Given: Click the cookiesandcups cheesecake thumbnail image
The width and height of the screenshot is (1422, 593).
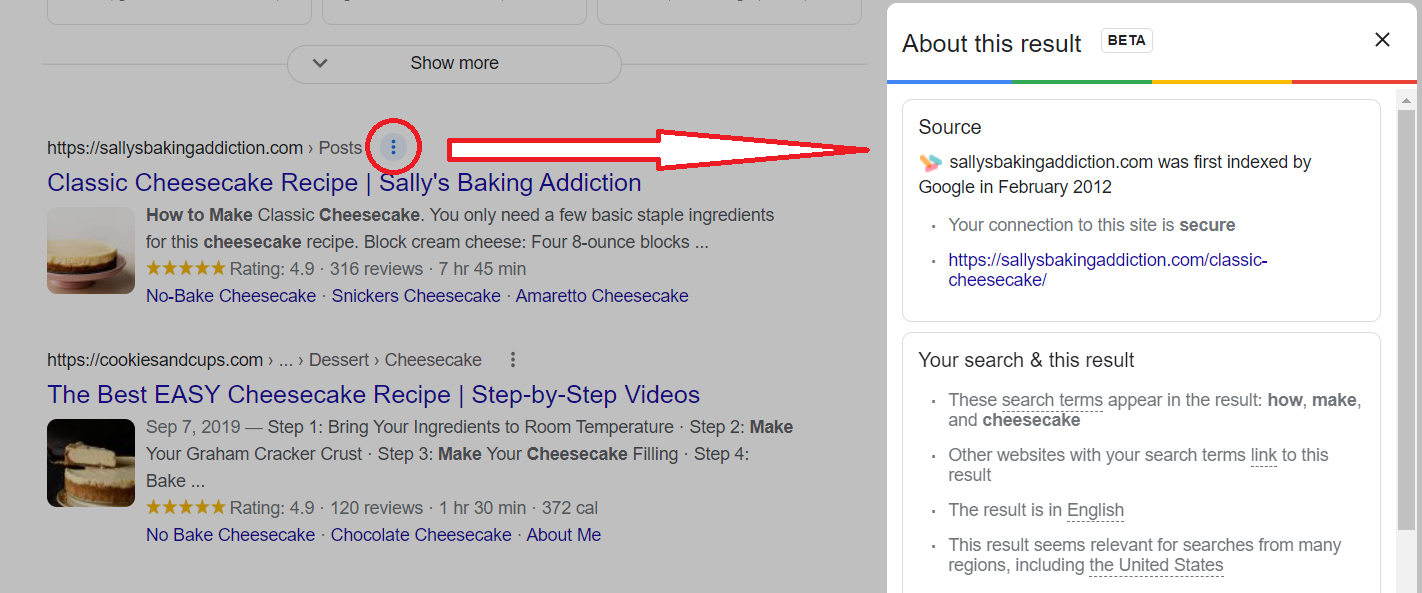Looking at the screenshot, I should 91,463.
